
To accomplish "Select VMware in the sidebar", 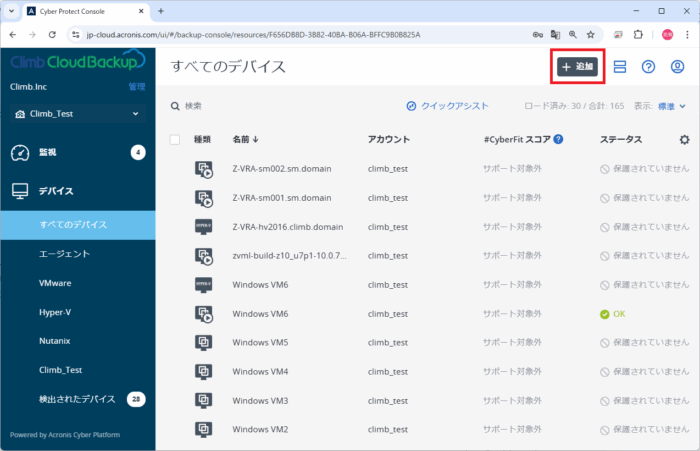I will tap(55, 283).
